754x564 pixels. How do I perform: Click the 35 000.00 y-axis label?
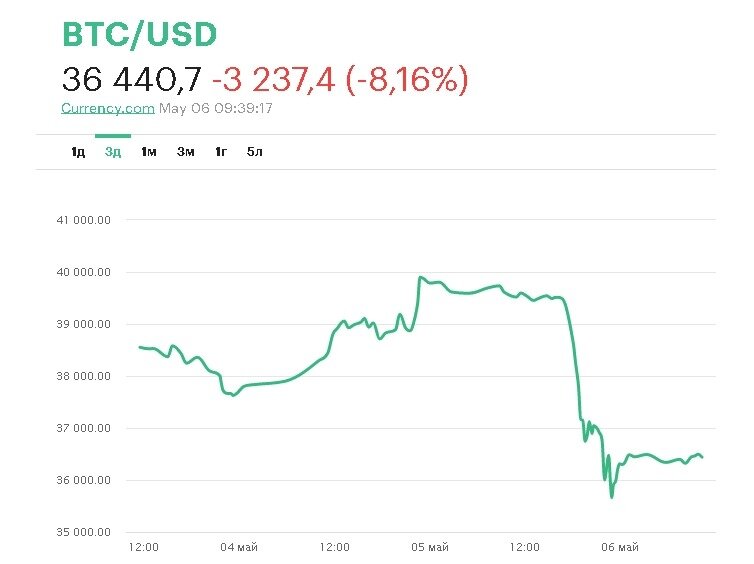[84, 532]
